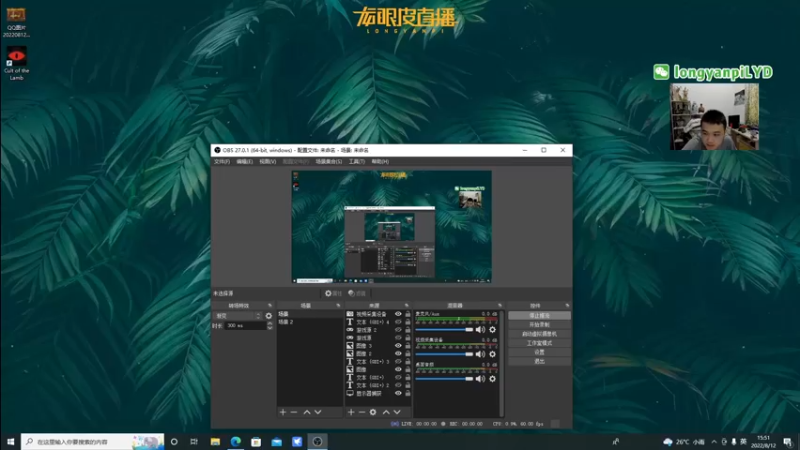Adjust the 麦克风/Aux volume slider

point(444,330)
